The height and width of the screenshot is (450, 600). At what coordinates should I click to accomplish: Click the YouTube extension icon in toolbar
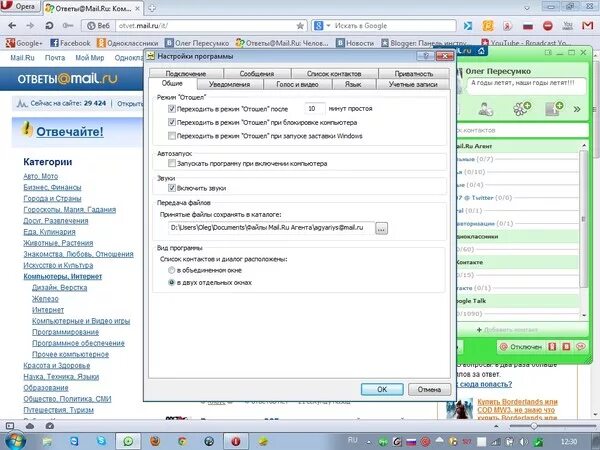(568, 26)
